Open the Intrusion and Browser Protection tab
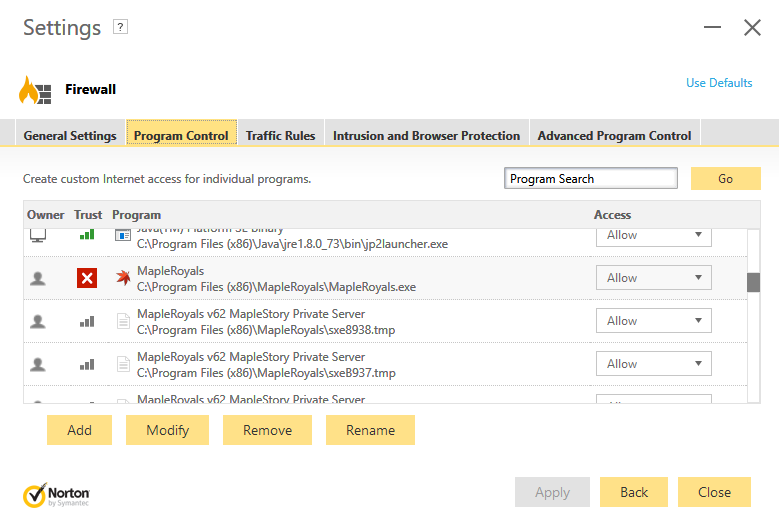Screen dimensions: 779x521 (426, 135)
